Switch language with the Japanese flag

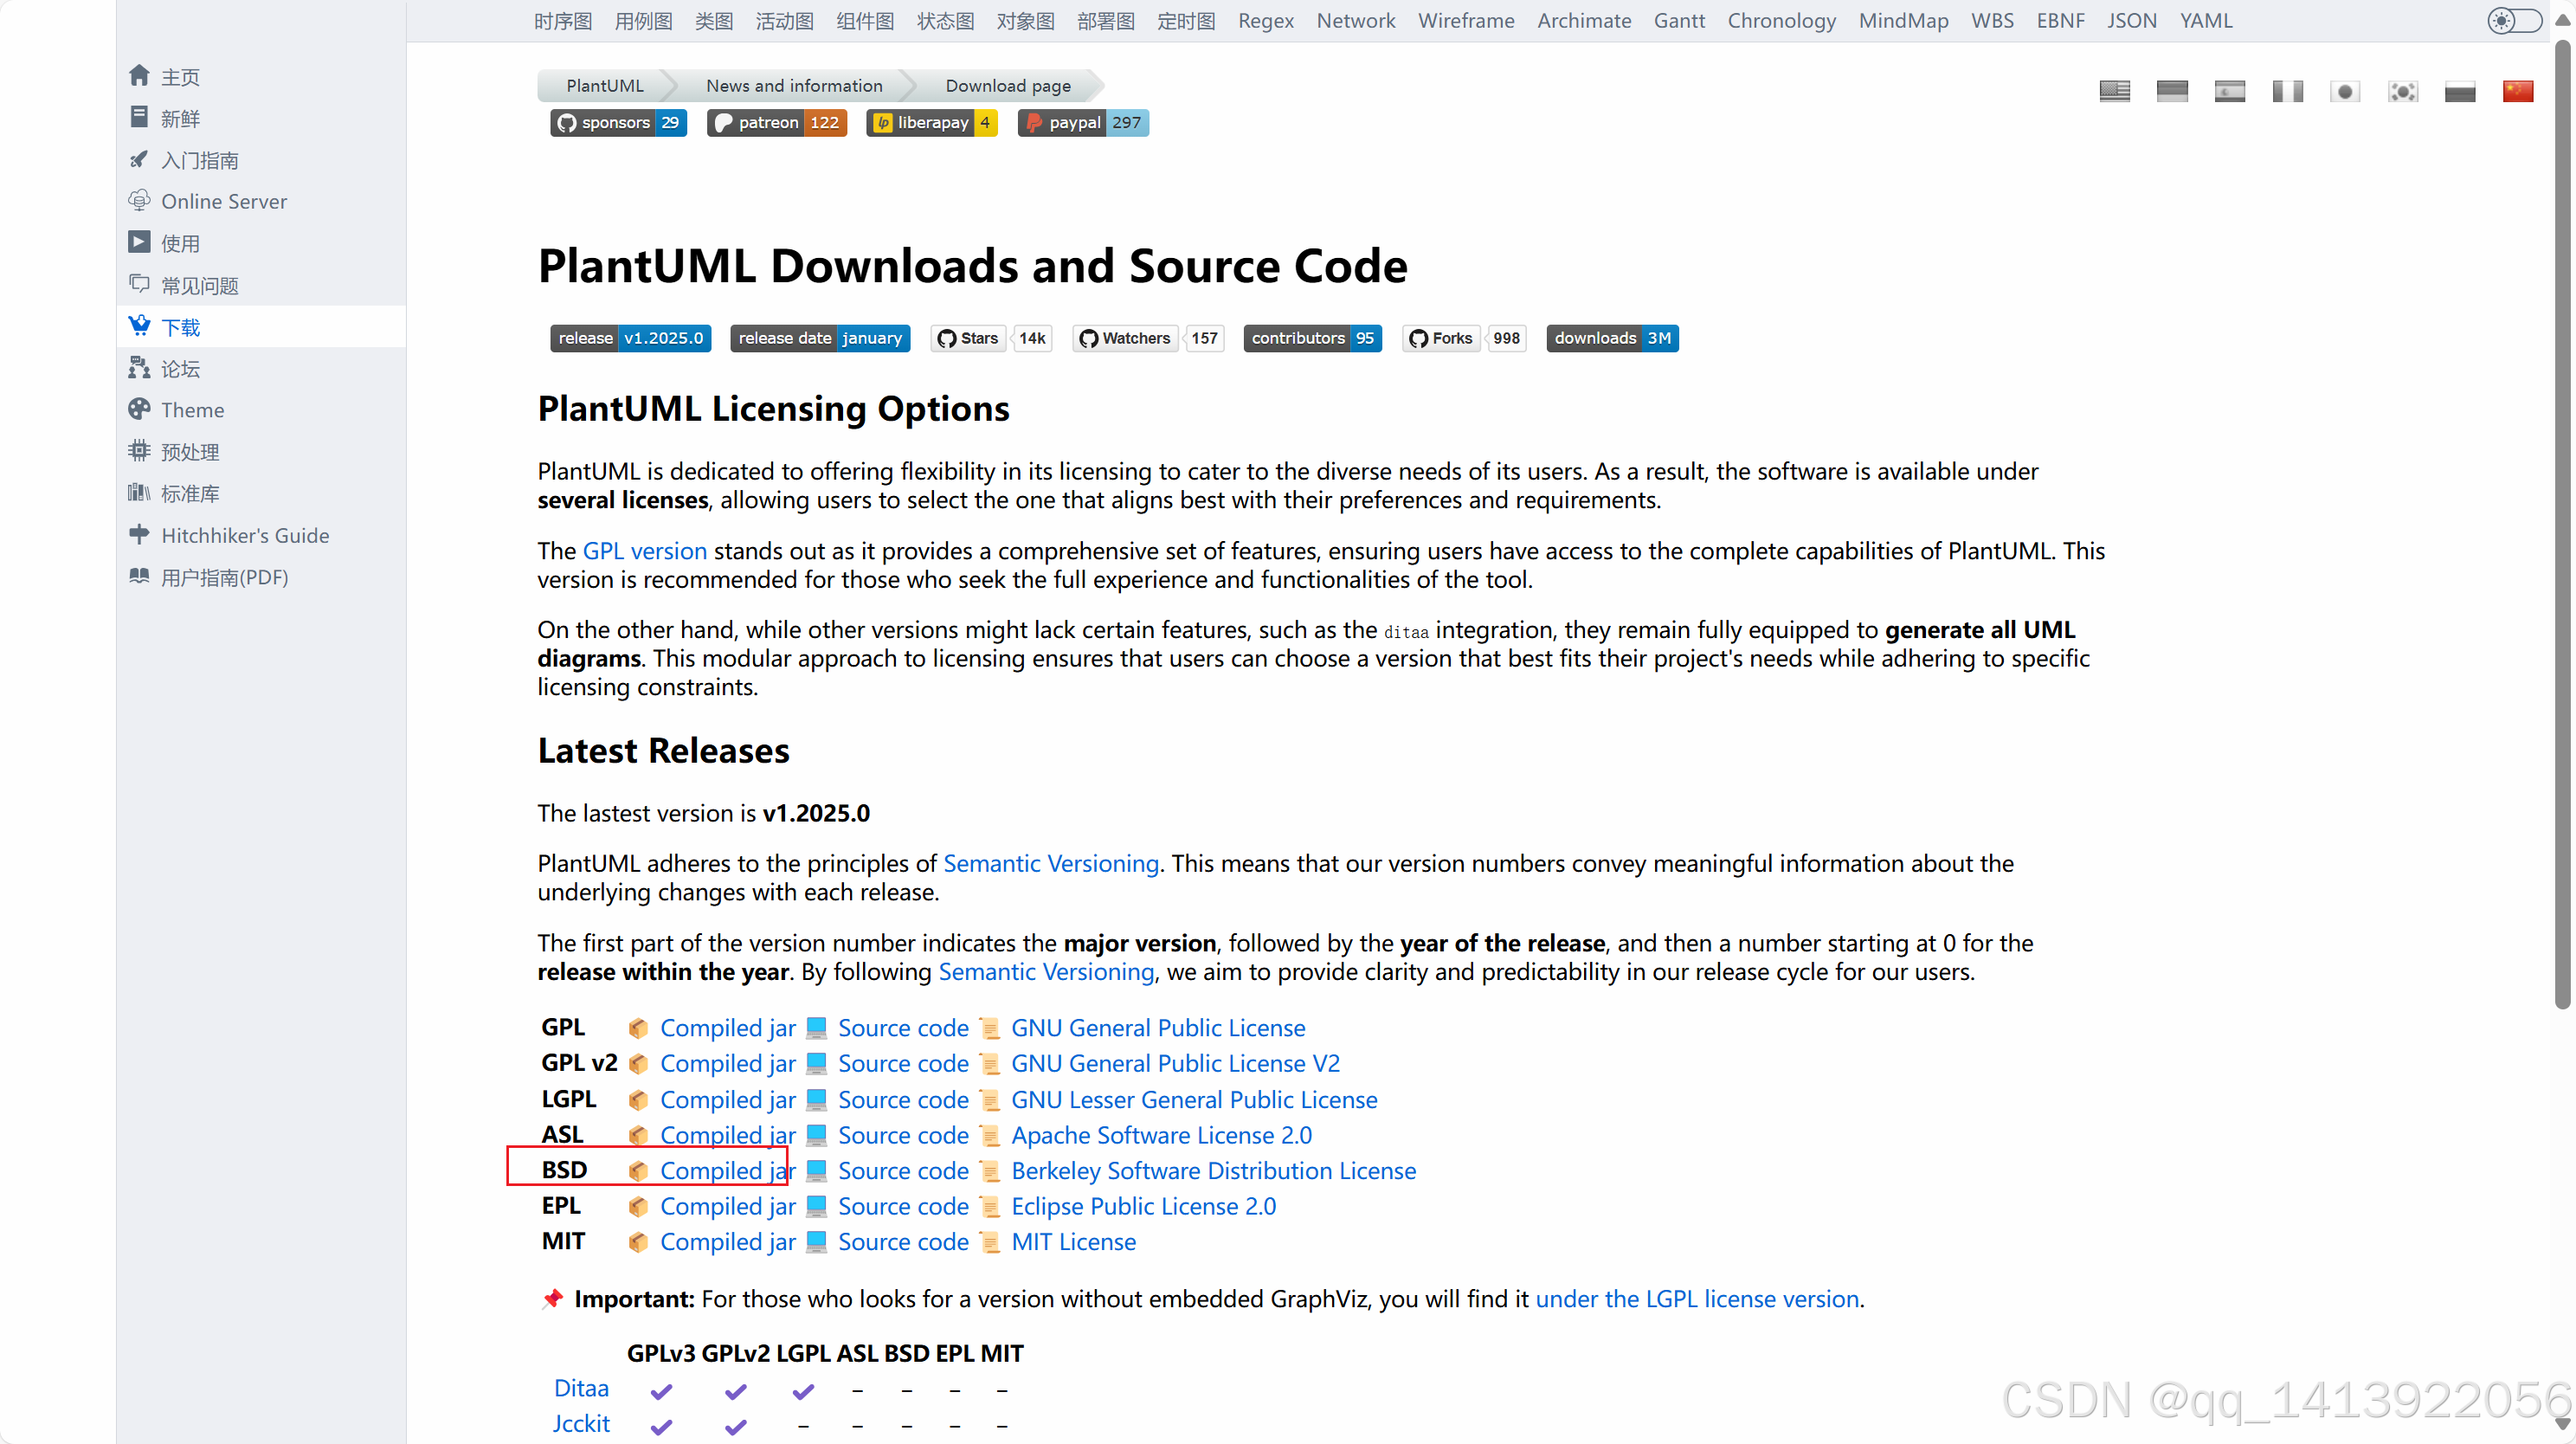coord(2345,92)
